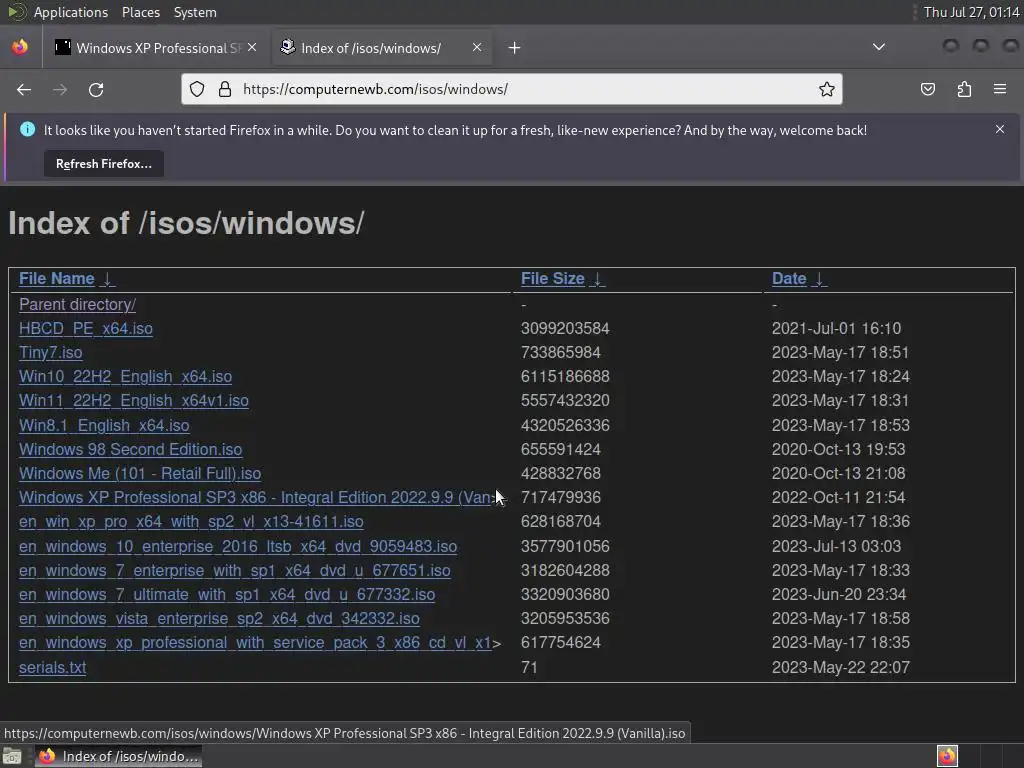Download HBCD_PE_x64.iso
This screenshot has height=768, width=1024.
coord(86,328)
